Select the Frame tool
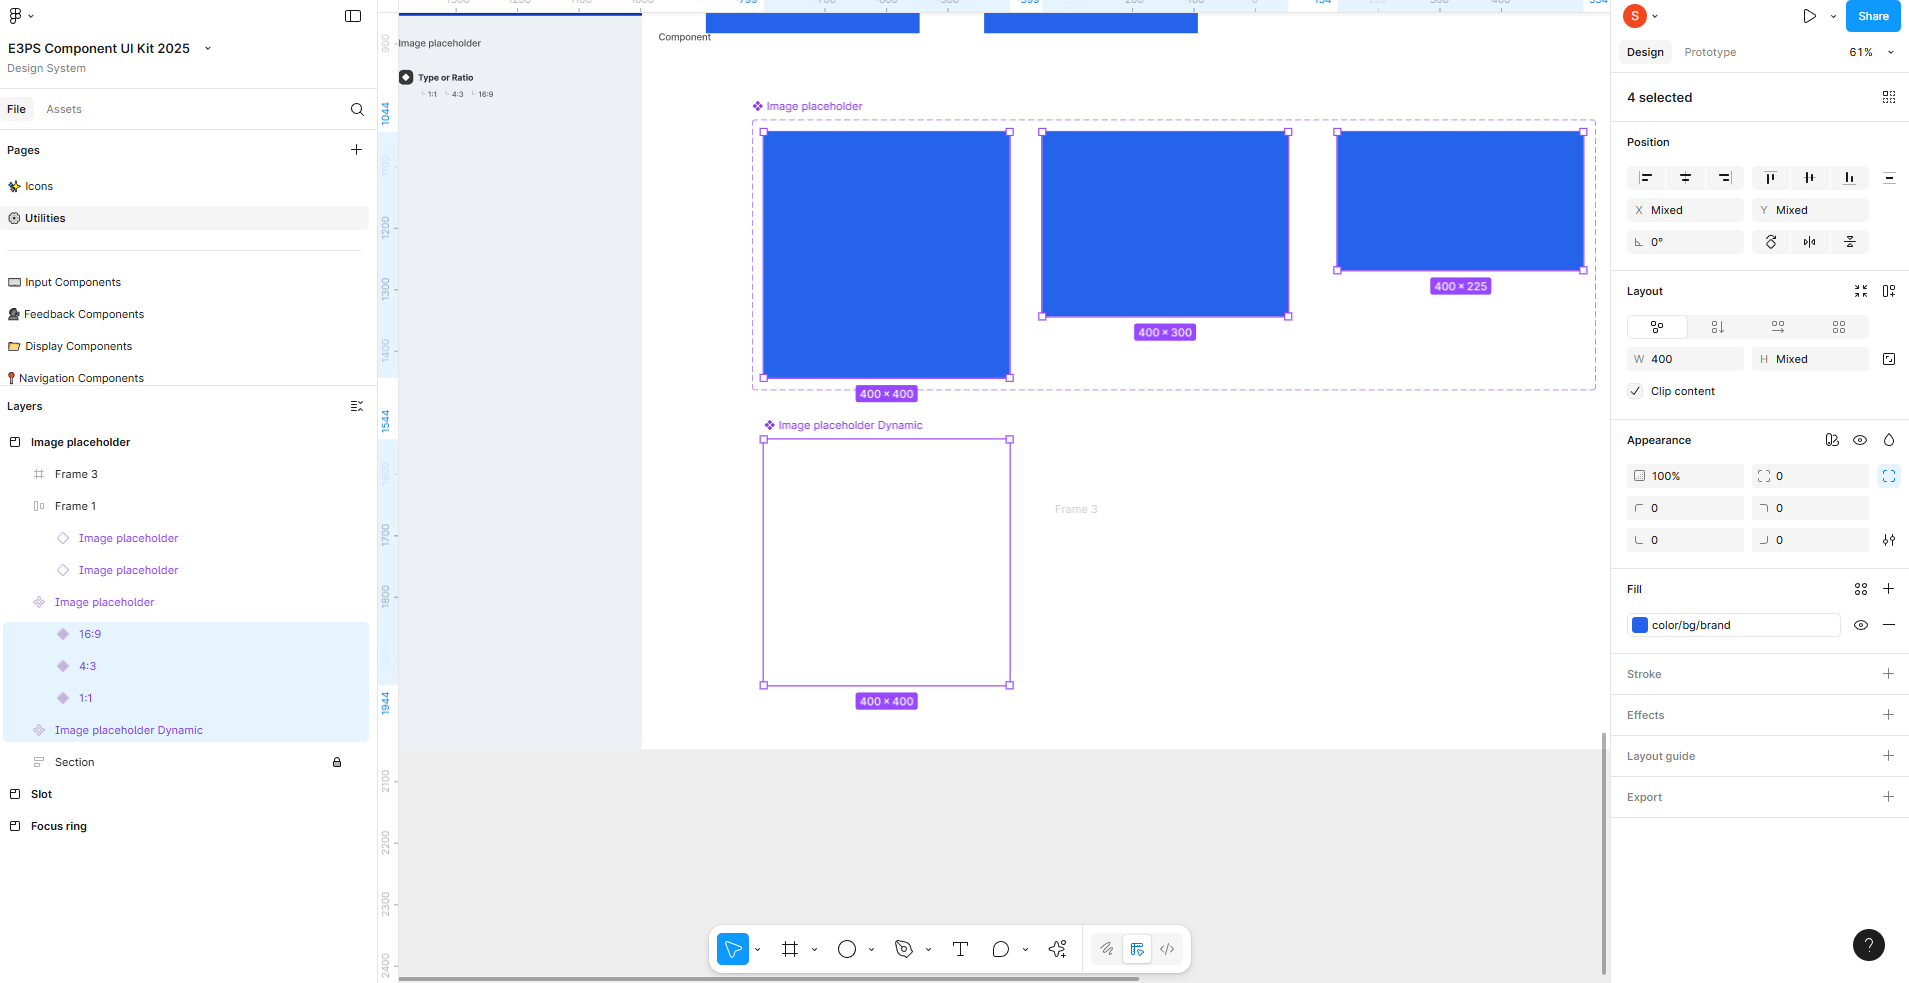Image resolution: width=1909 pixels, height=983 pixels. click(790, 949)
